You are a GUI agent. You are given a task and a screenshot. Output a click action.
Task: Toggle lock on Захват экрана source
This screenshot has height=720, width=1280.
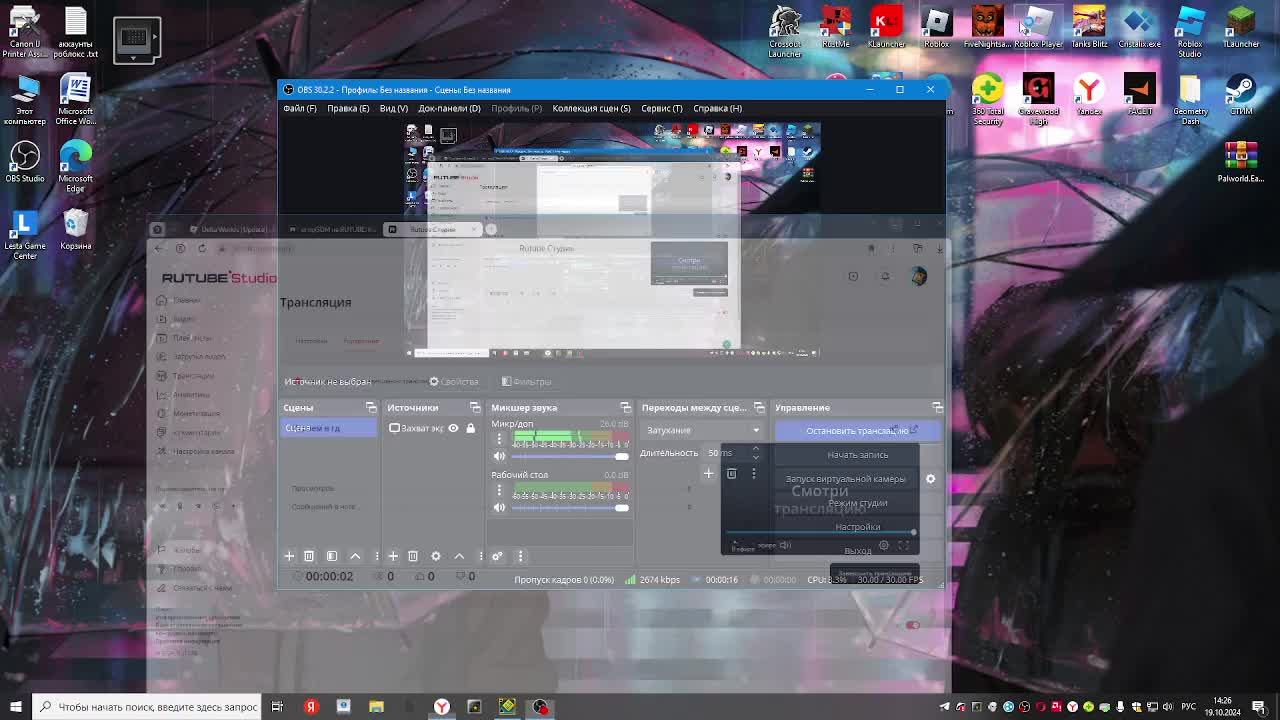[470, 428]
